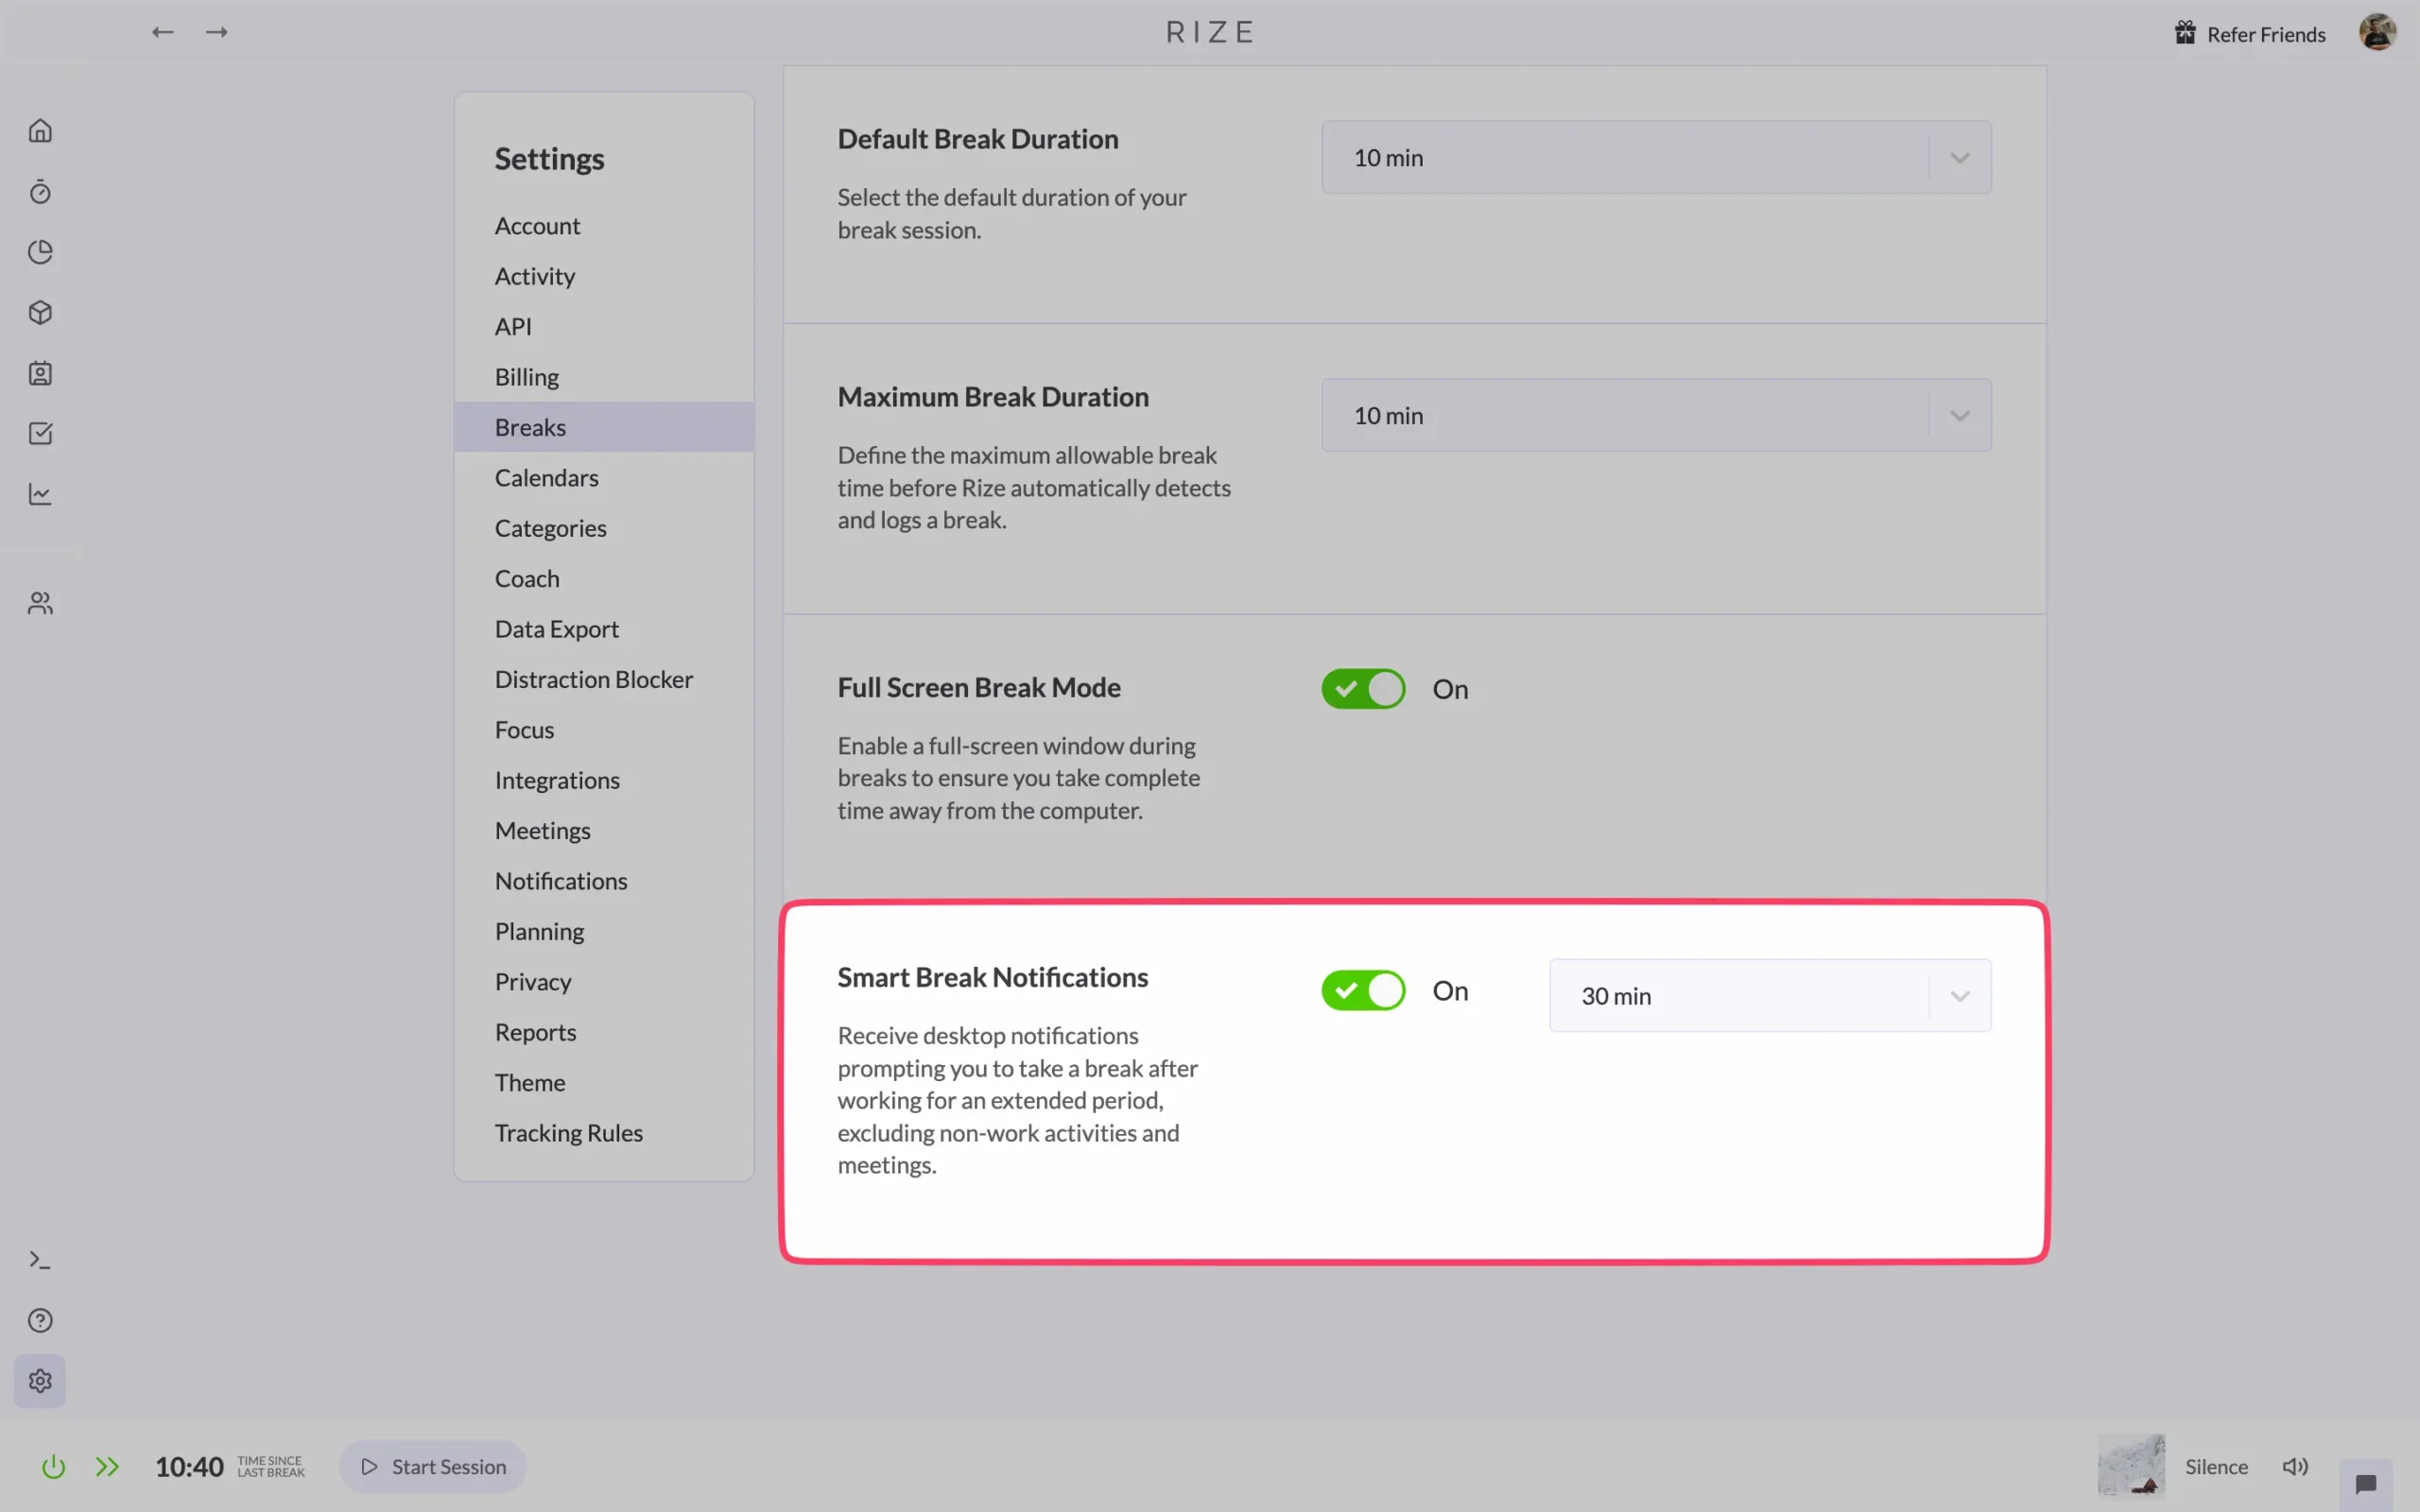Screen dimensions: 2420x1512
Task: Select Activity in the Settings menu
Action: coord(604,276)
